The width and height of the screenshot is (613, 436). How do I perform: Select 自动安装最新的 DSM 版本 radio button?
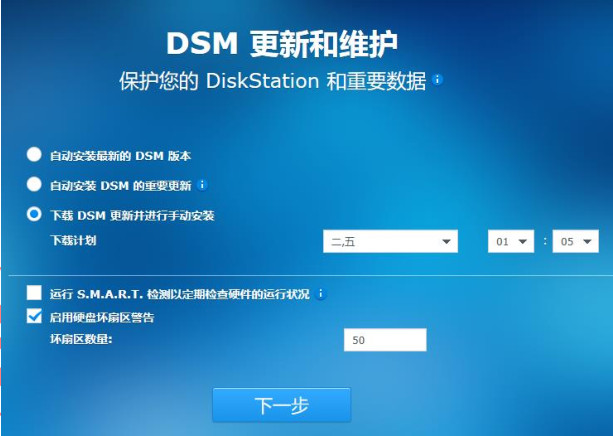(34, 154)
